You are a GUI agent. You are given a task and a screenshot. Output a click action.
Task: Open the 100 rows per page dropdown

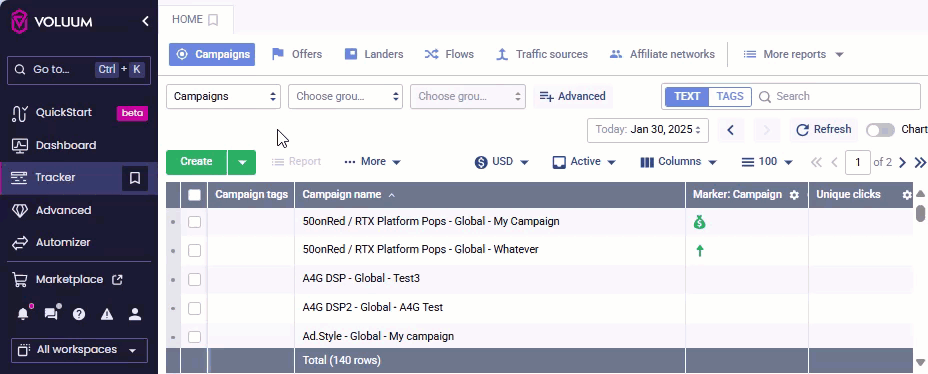(767, 162)
